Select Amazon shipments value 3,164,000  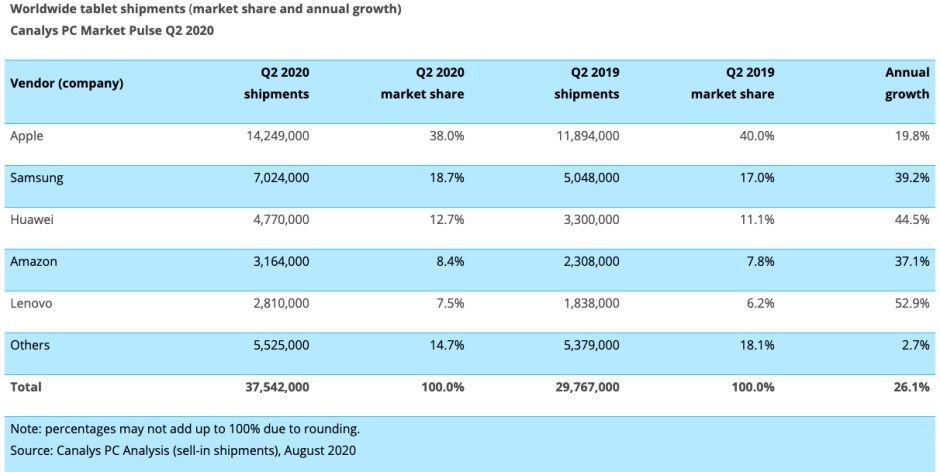pos(281,261)
